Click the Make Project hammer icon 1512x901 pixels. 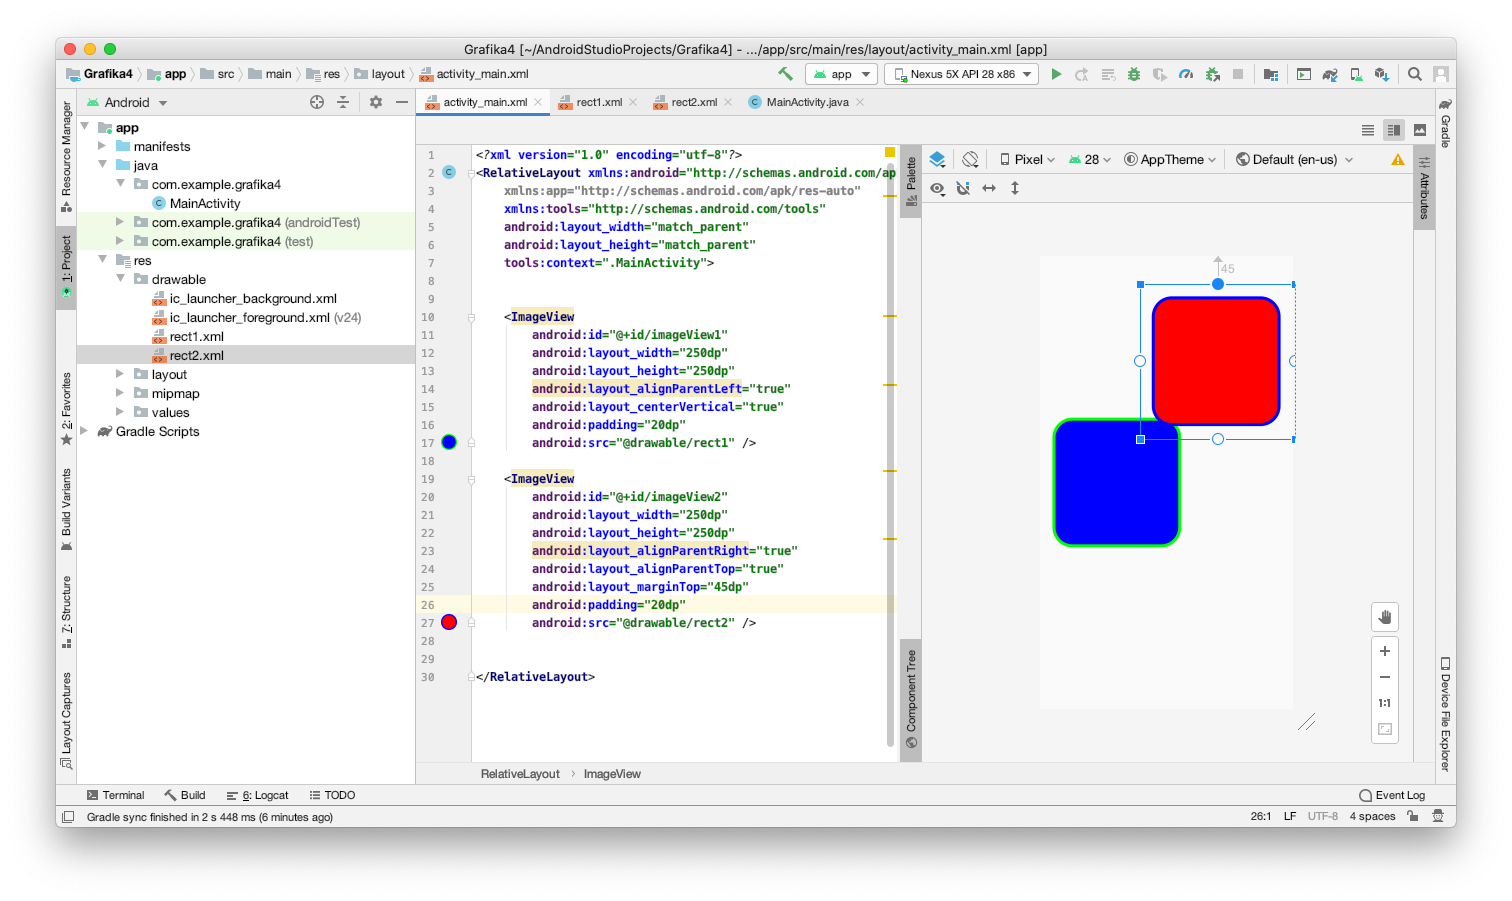[785, 74]
